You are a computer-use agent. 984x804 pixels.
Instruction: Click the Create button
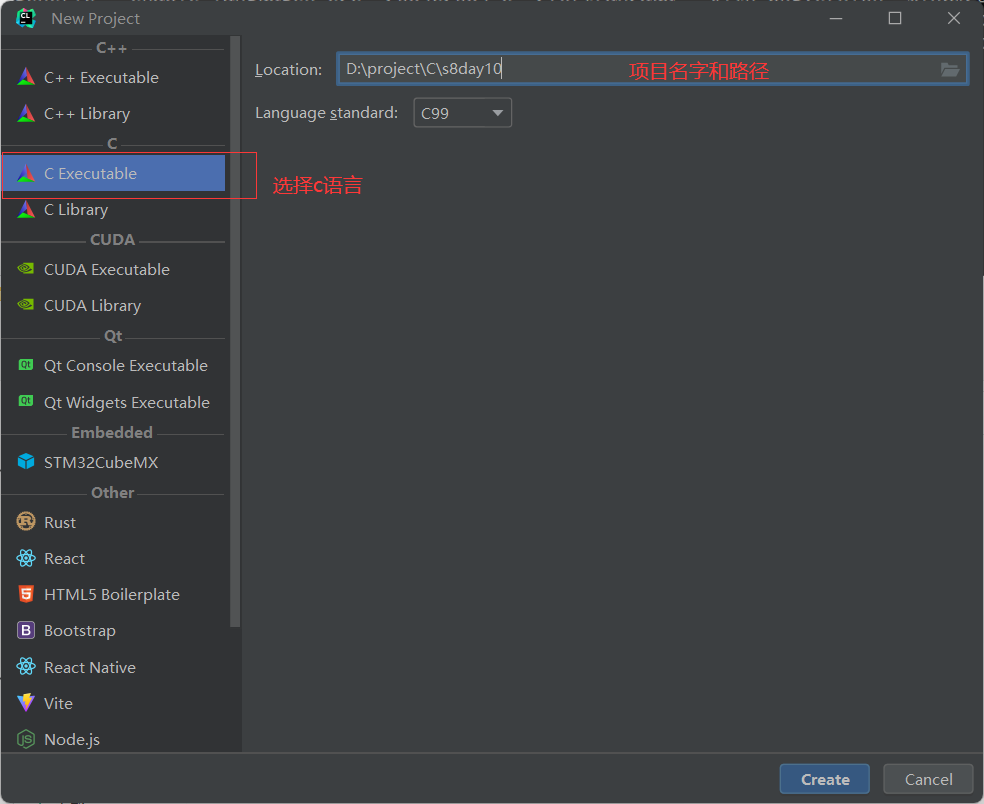pyautogui.click(x=825, y=779)
